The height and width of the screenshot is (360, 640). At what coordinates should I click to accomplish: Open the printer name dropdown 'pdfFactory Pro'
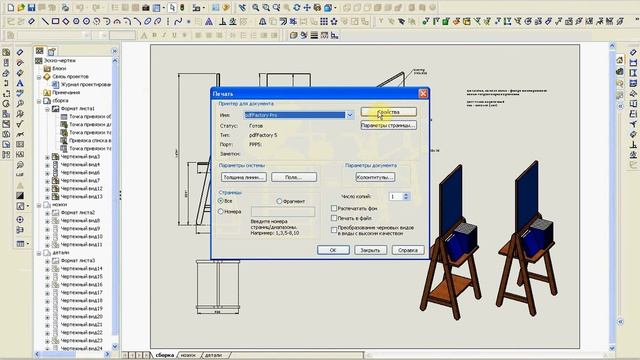(x=350, y=115)
